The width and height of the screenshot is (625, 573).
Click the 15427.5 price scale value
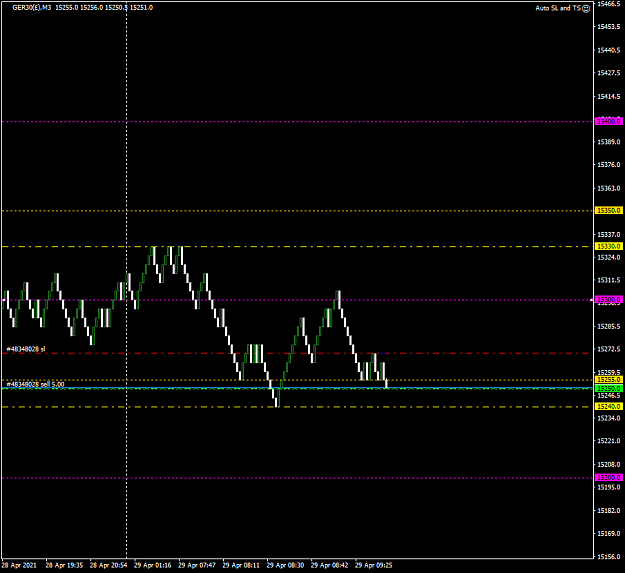[609, 73]
